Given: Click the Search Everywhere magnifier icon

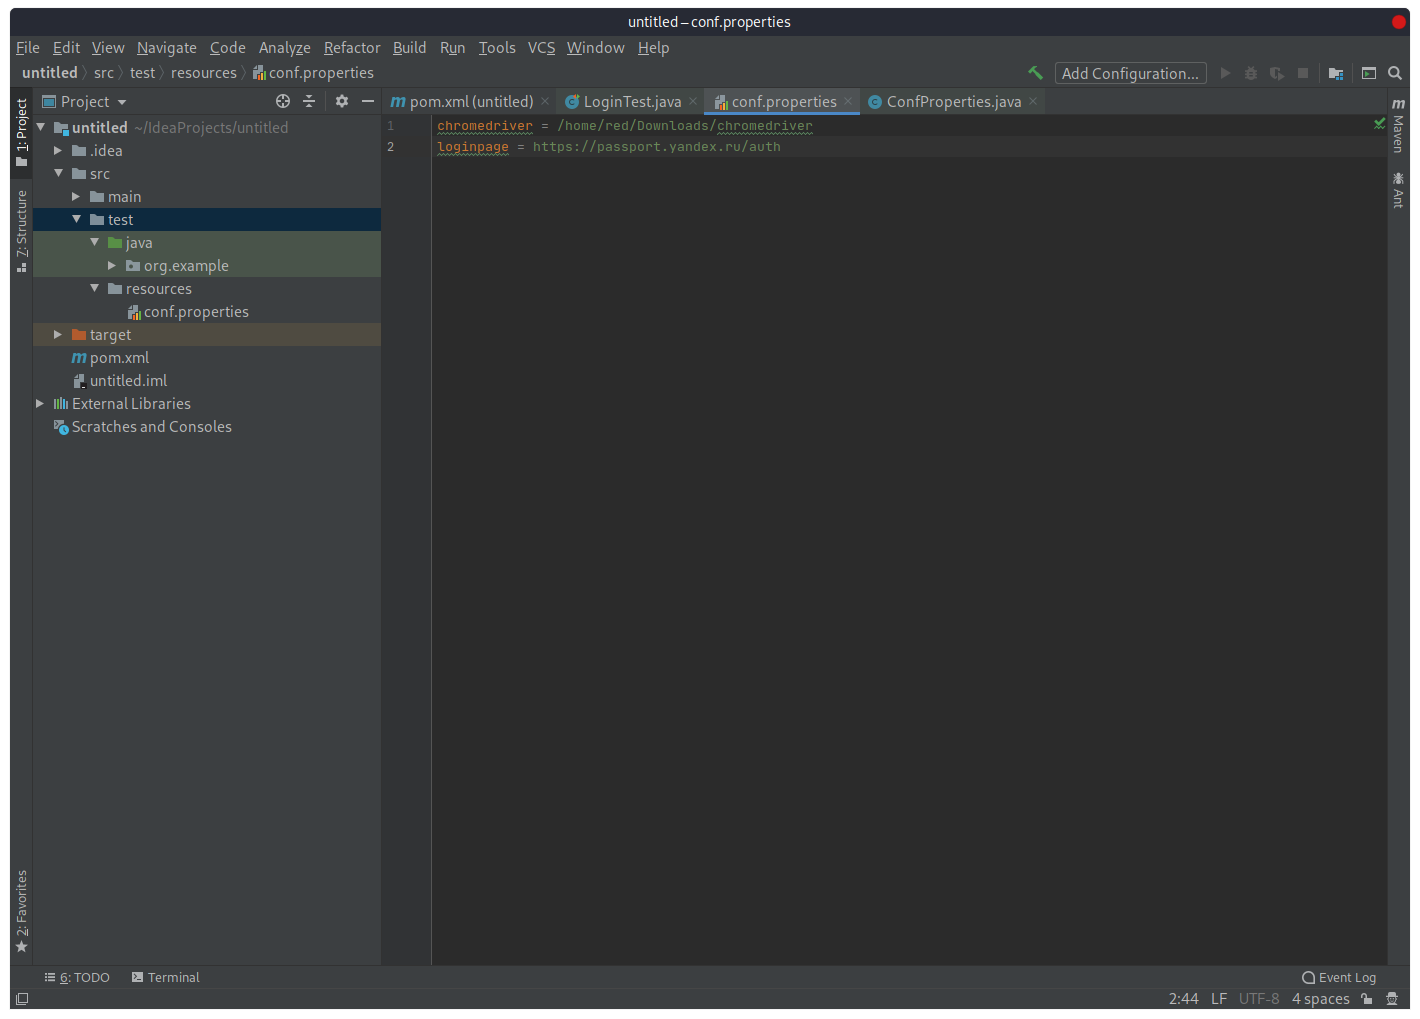Looking at the screenshot, I should coord(1395,73).
